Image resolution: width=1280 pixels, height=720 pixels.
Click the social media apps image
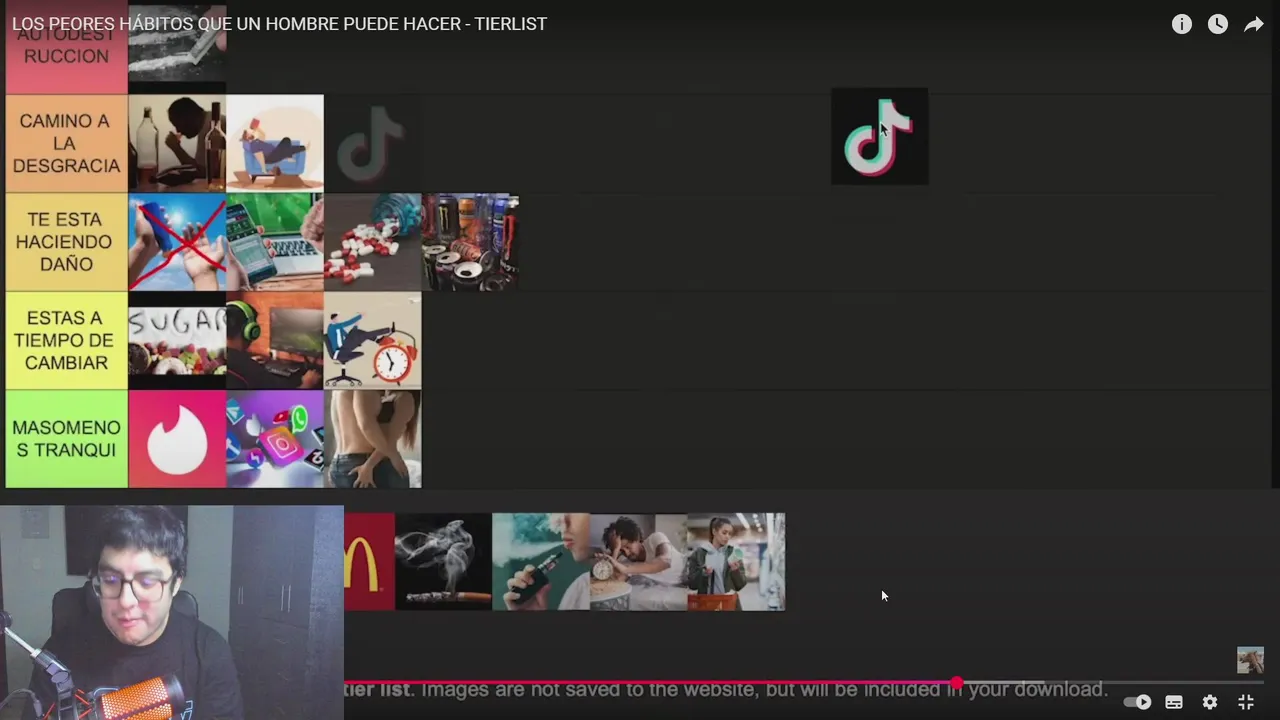pyautogui.click(x=275, y=439)
